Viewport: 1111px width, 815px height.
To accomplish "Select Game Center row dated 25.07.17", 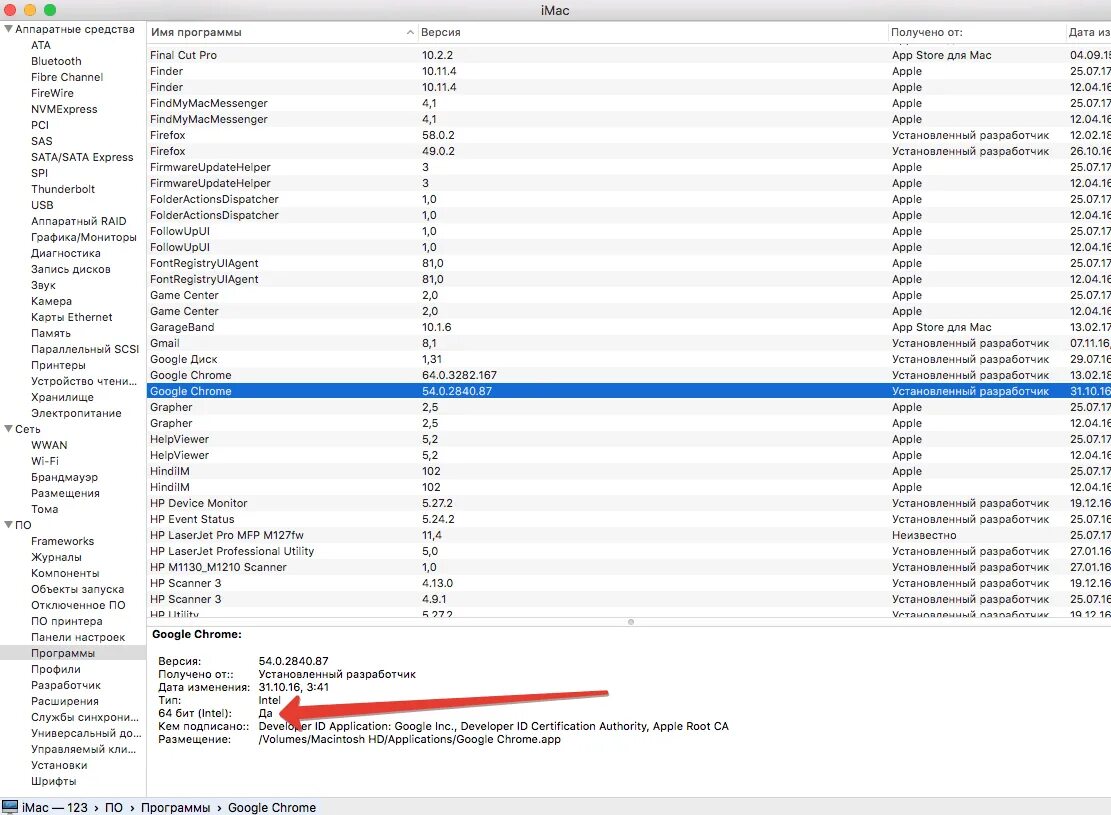I will pyautogui.click(x=628, y=295).
